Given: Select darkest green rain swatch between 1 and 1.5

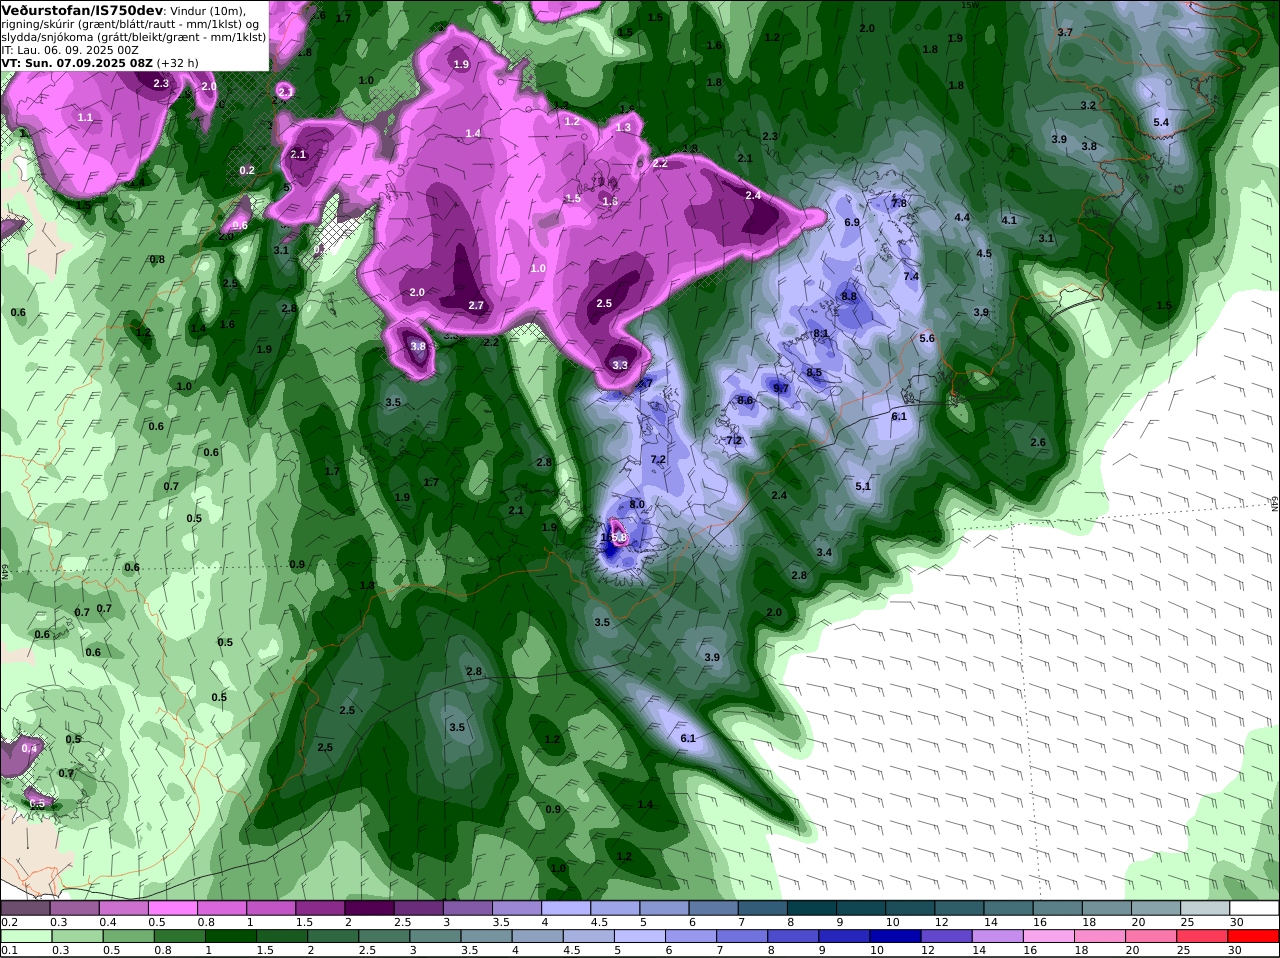Looking at the screenshot, I should (x=232, y=936).
